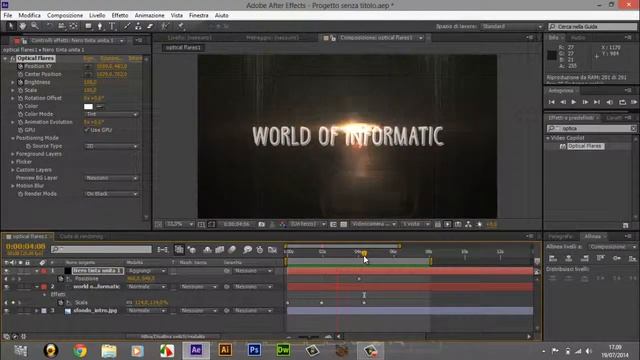Select the Rotation tool
640x360 pixels.
point(49,26)
